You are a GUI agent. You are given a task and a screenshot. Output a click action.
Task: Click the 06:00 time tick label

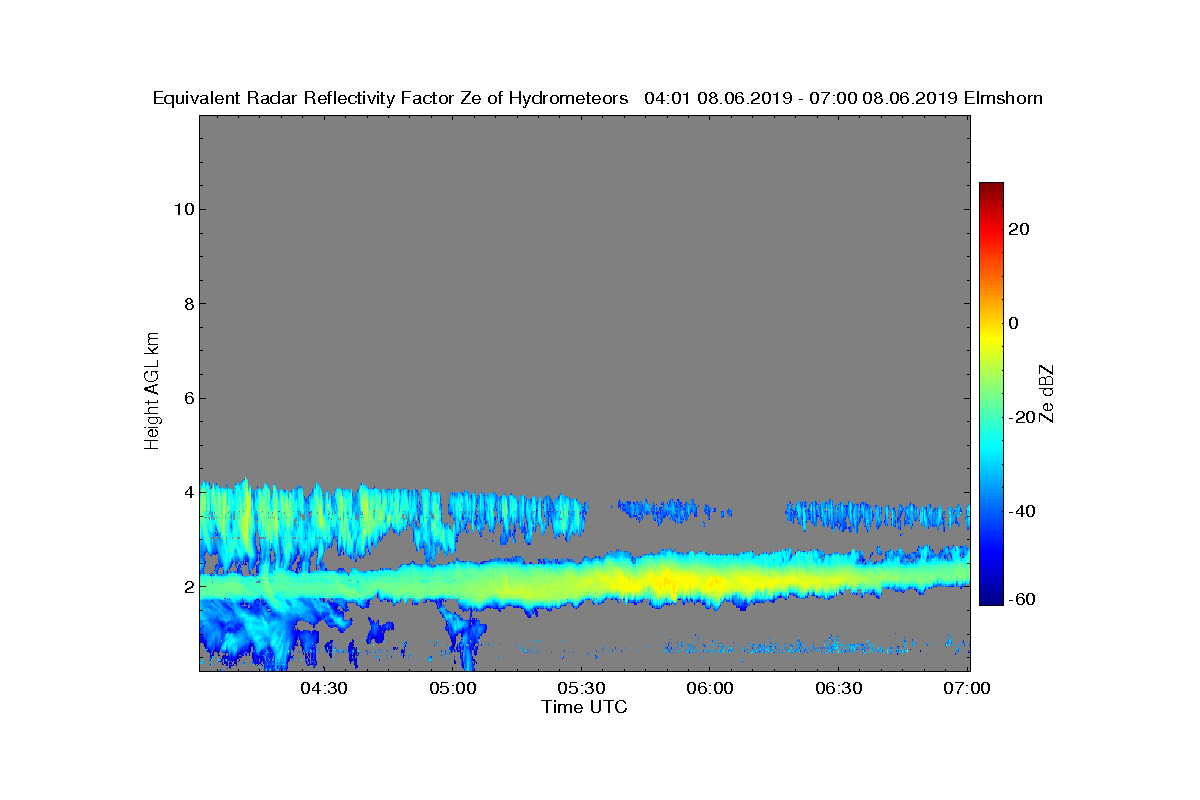[x=711, y=688]
